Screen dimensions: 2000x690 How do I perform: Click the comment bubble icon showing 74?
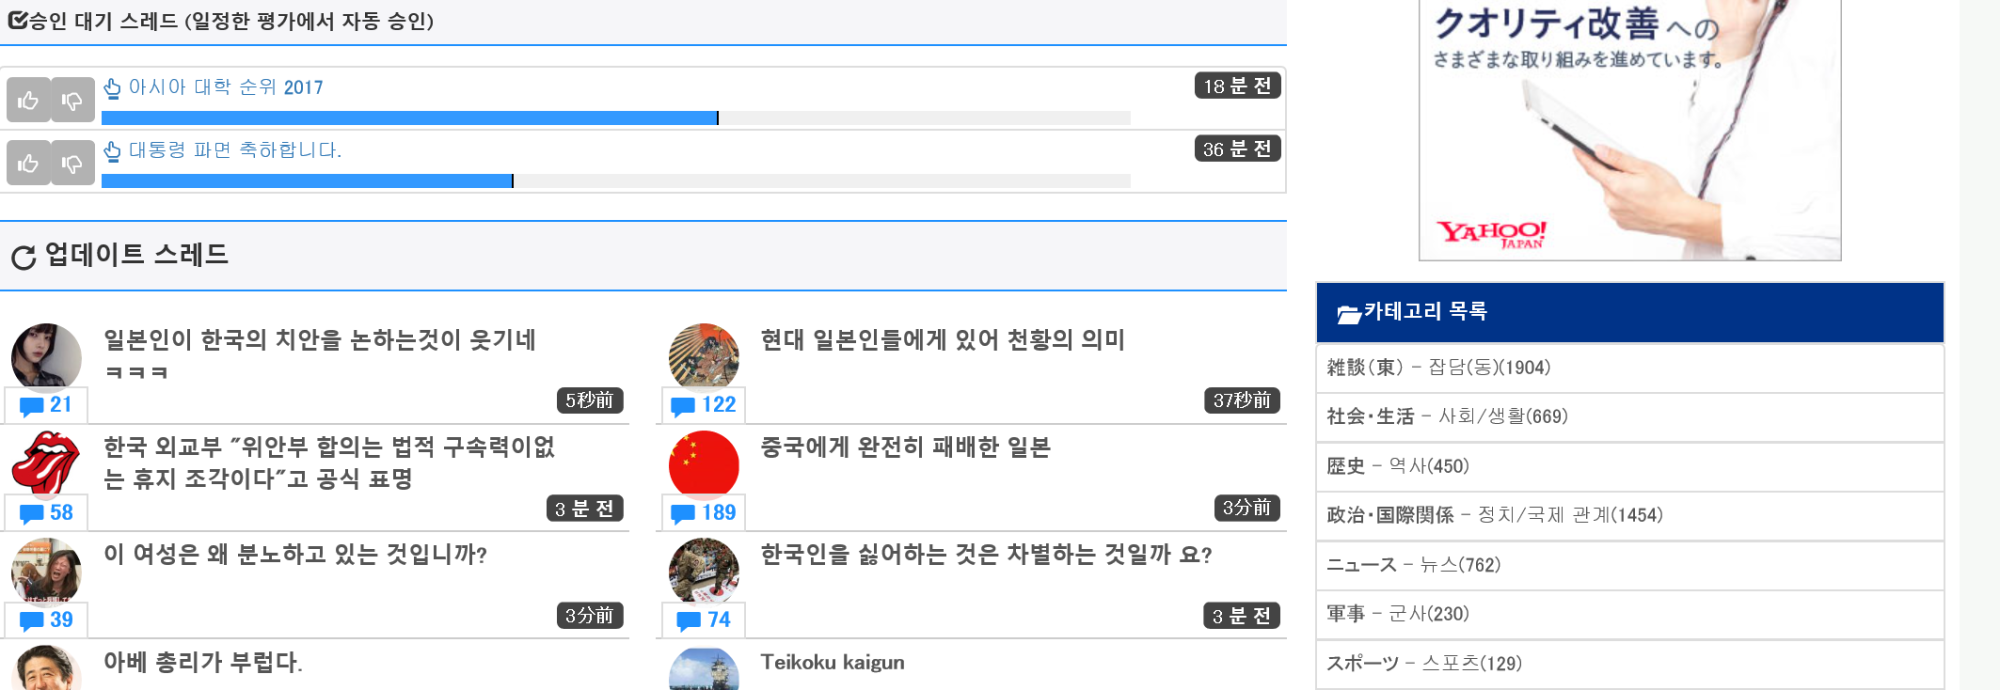[x=689, y=621]
